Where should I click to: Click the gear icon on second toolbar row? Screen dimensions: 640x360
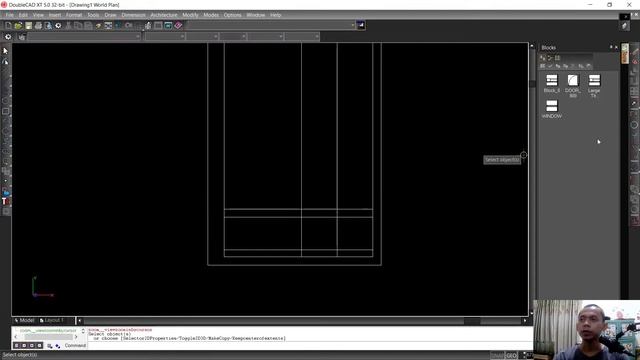coord(8,37)
